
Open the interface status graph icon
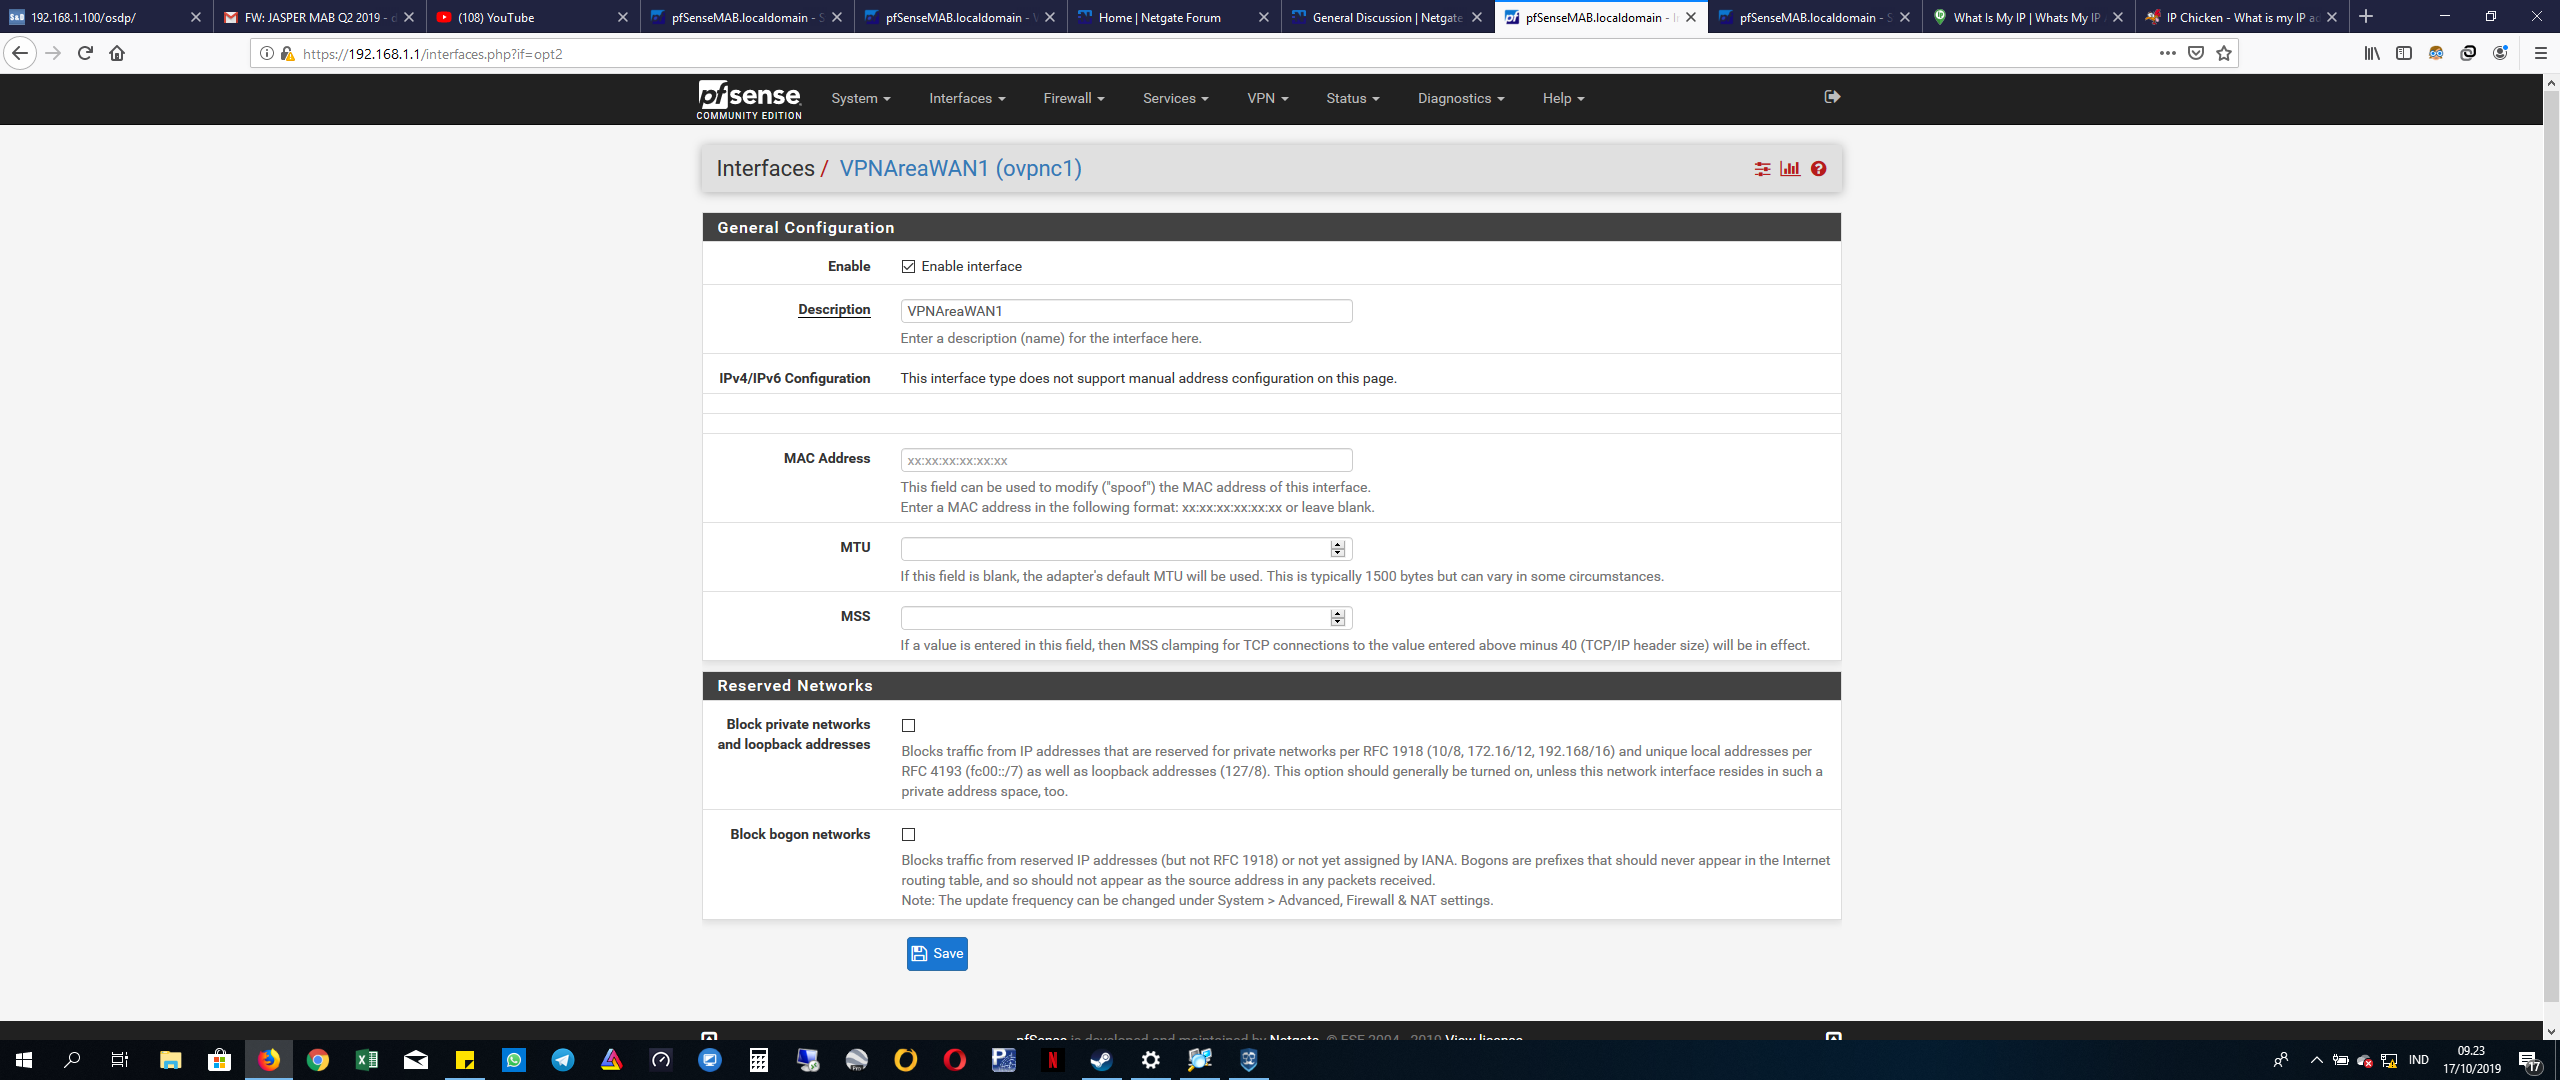coord(1790,169)
